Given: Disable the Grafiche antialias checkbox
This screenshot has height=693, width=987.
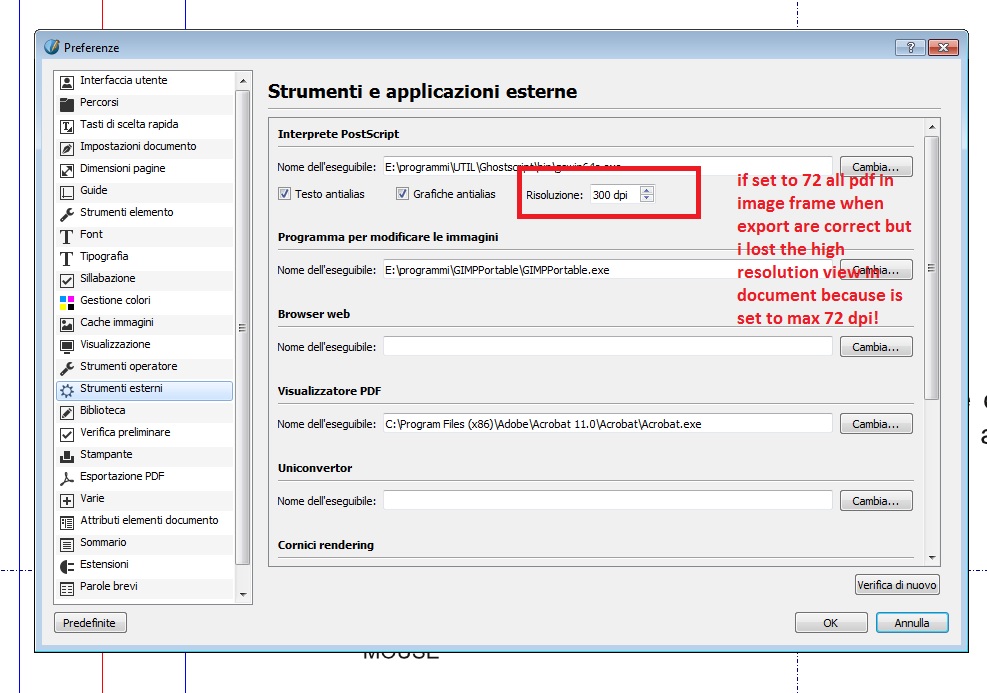Looking at the screenshot, I should tap(403, 194).
